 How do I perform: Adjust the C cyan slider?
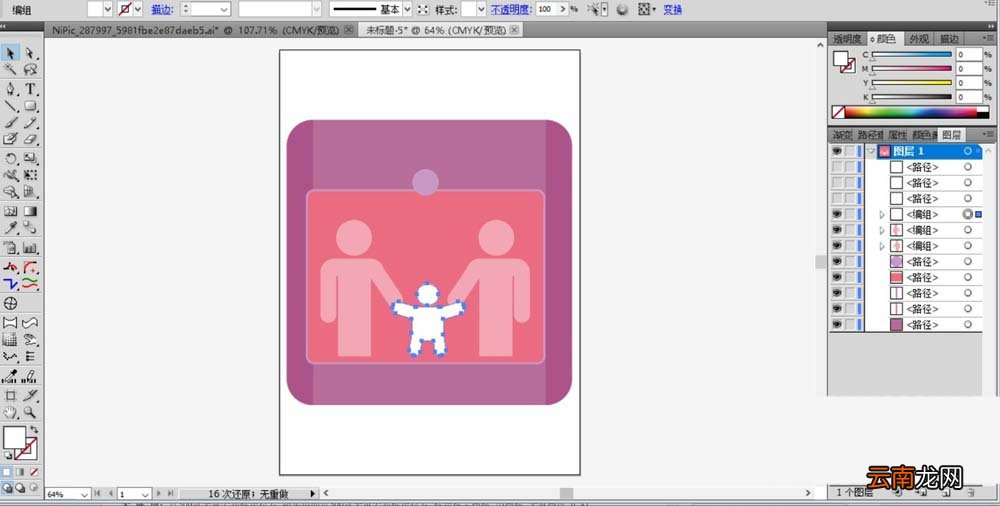(911, 56)
